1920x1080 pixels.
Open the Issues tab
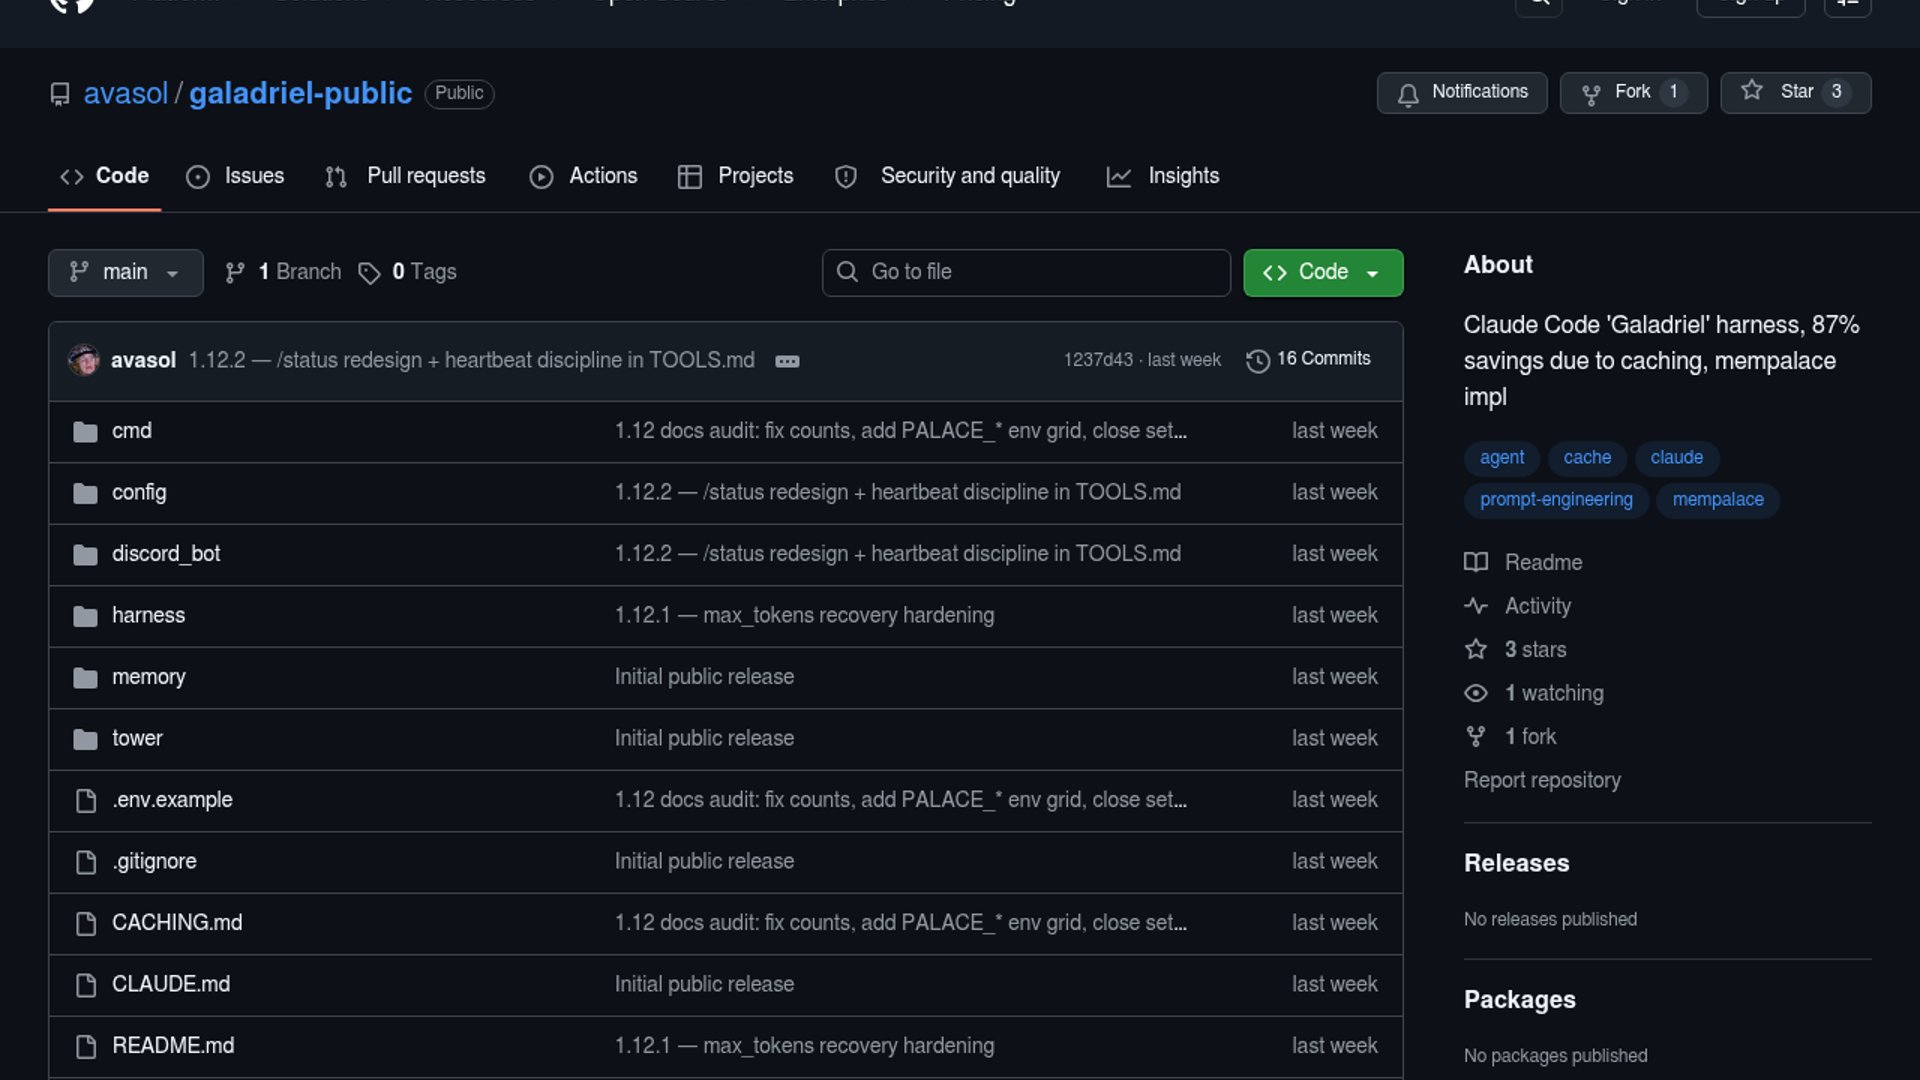[235, 176]
